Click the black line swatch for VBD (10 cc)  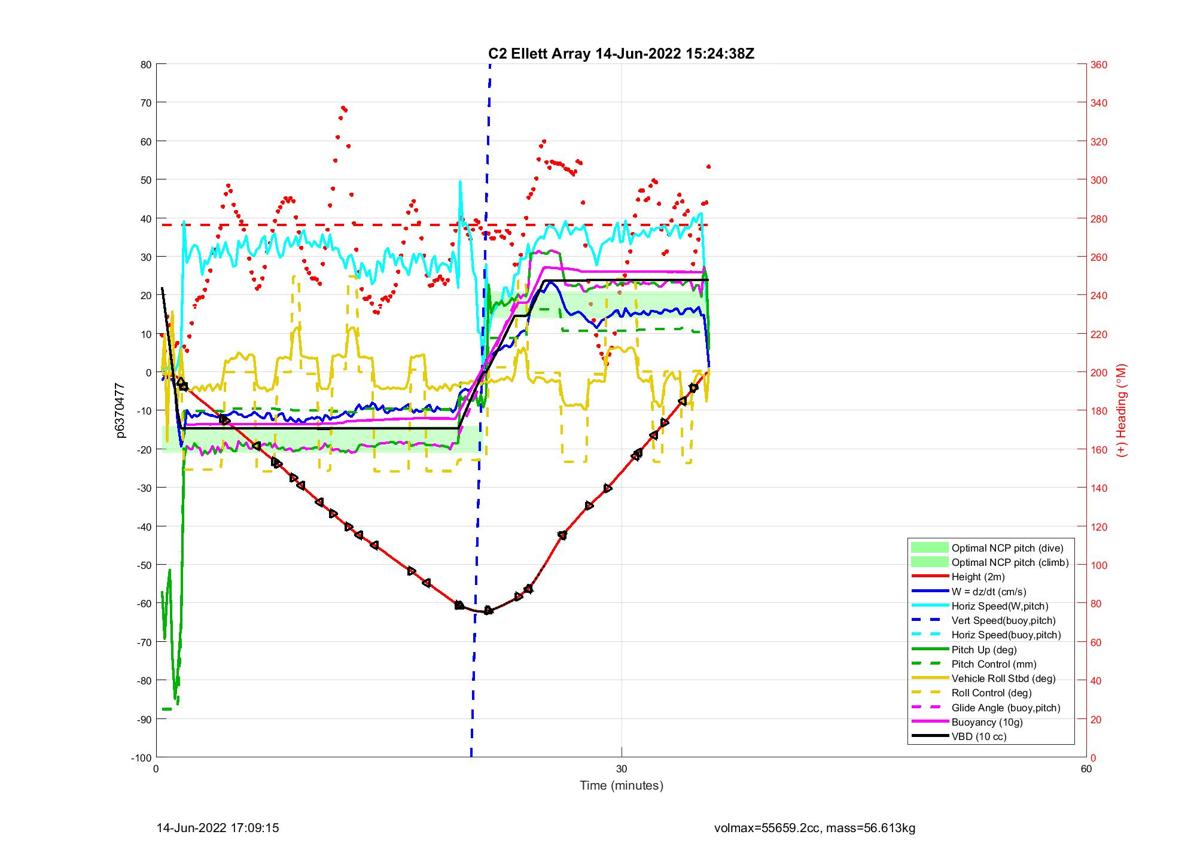929,737
